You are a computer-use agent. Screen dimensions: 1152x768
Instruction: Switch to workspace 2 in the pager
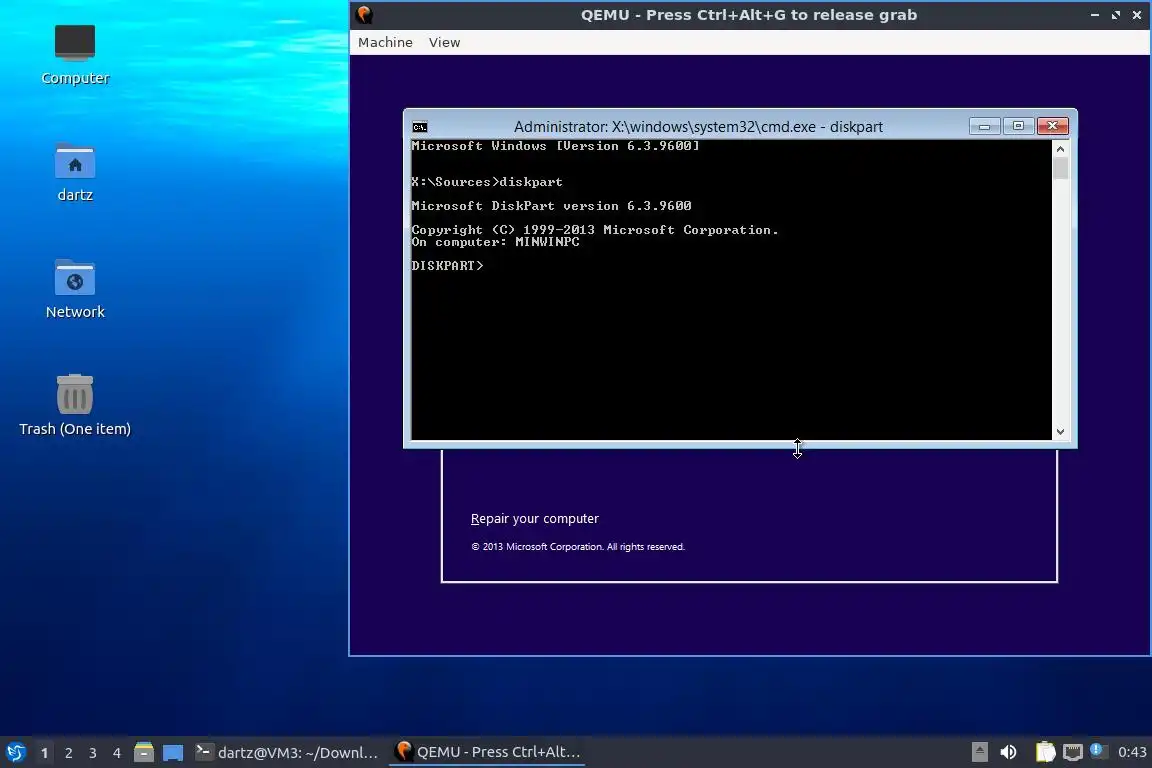point(69,753)
